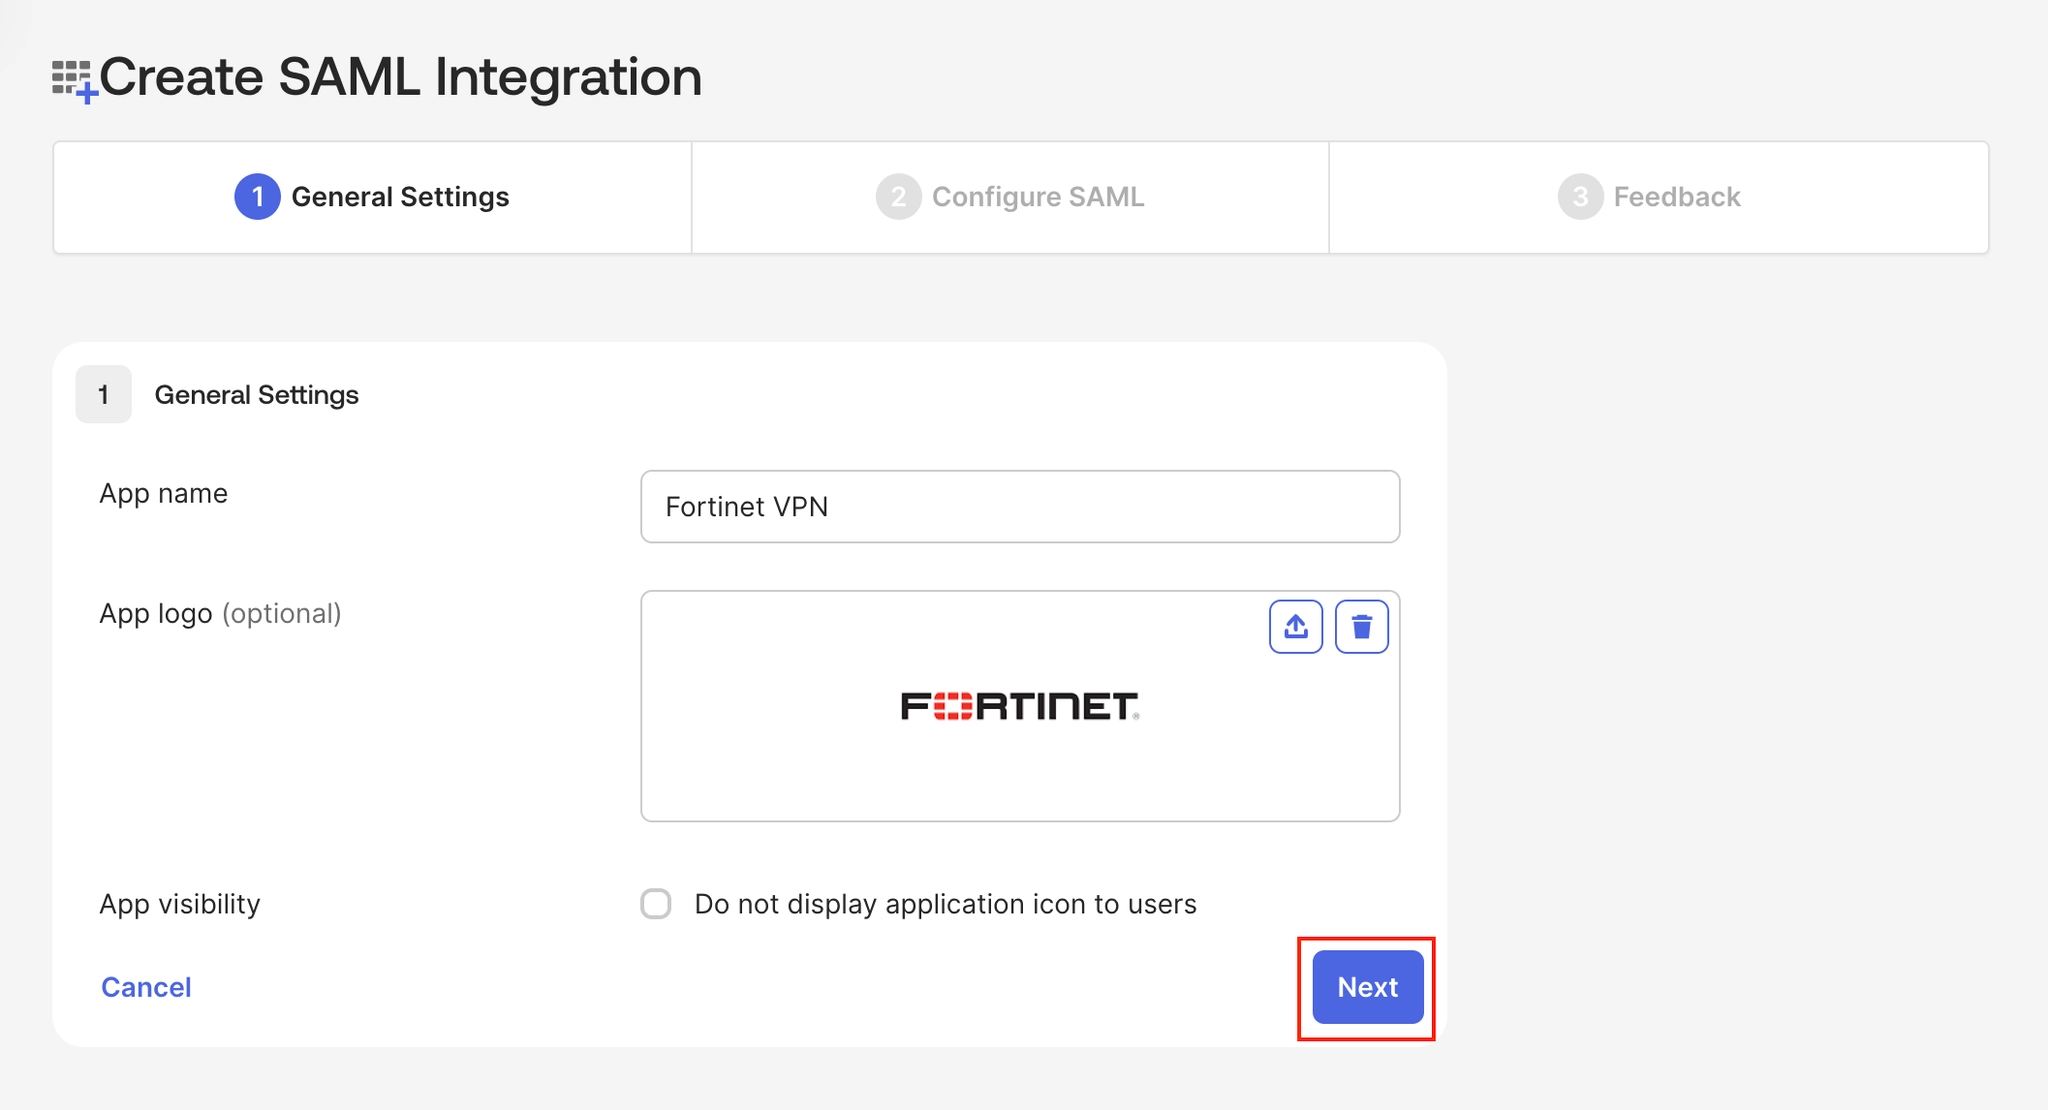
Task: Click the step 1 circle badge
Action: tap(257, 197)
